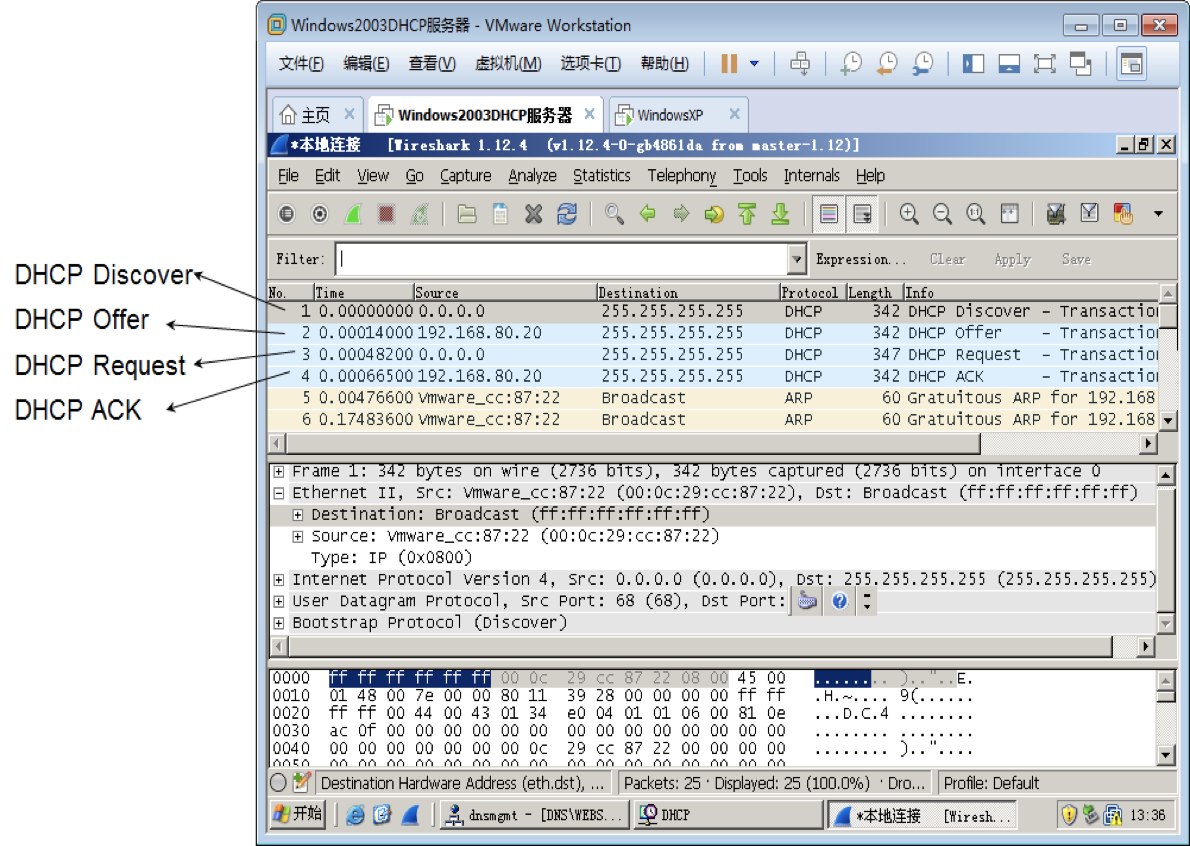This screenshot has height=846, width=1190.
Task: Expand the Source: Vmware_cc:87:22 node
Action: click(298, 536)
